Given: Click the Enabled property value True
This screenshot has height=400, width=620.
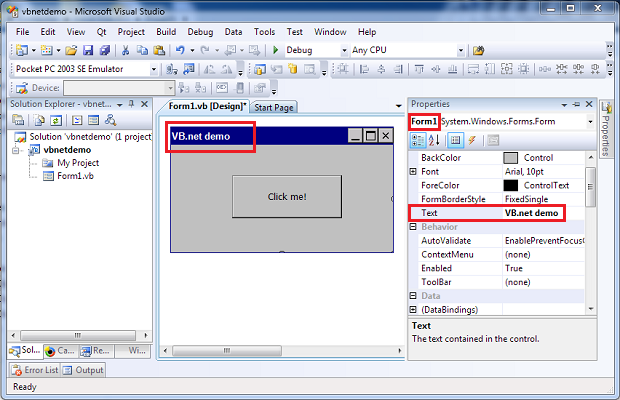Looking at the screenshot, I should [514, 268].
